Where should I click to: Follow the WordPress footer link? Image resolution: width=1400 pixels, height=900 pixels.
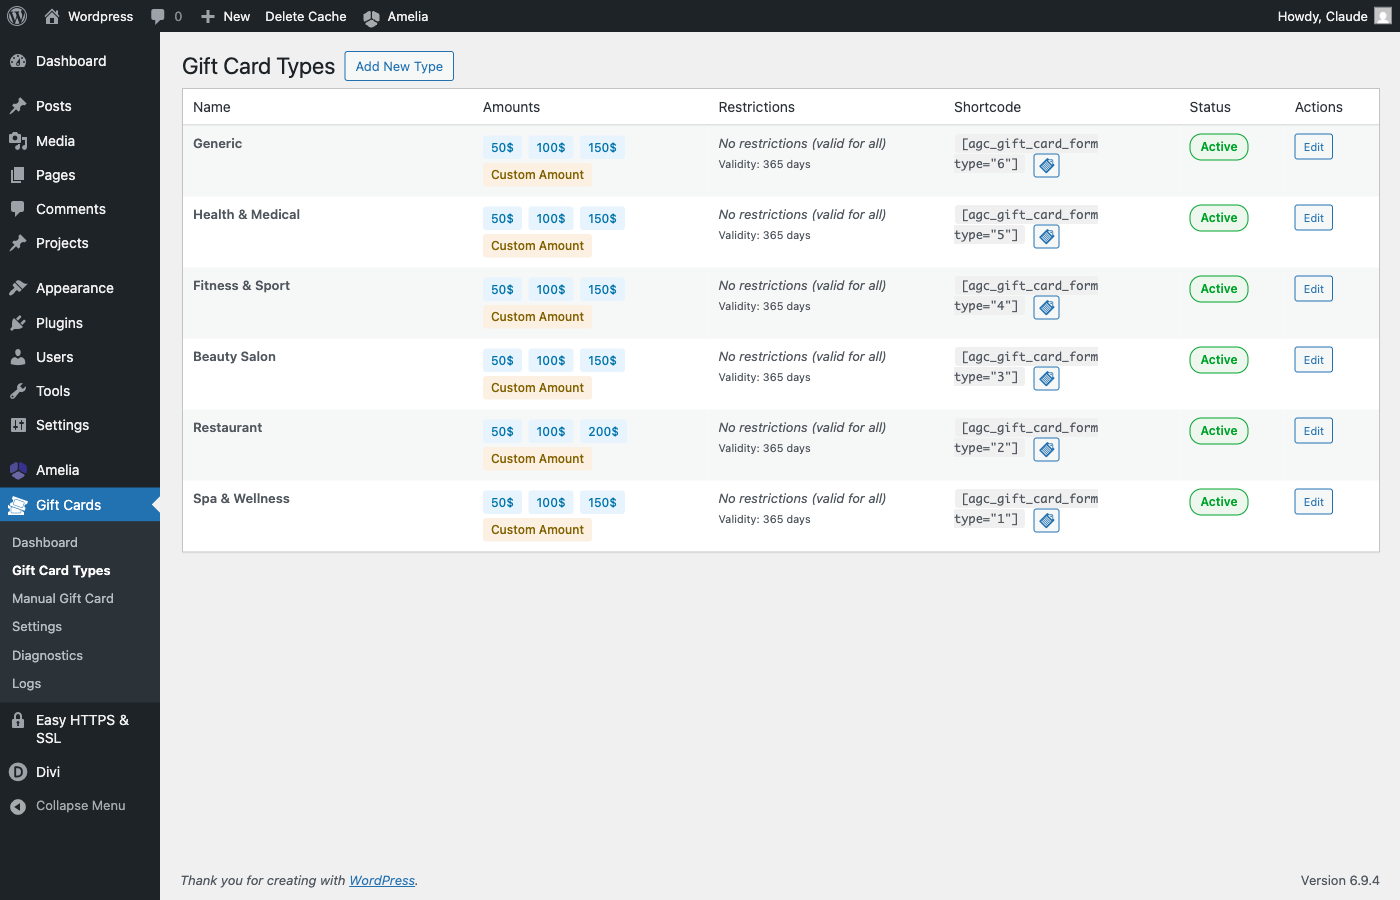click(382, 881)
